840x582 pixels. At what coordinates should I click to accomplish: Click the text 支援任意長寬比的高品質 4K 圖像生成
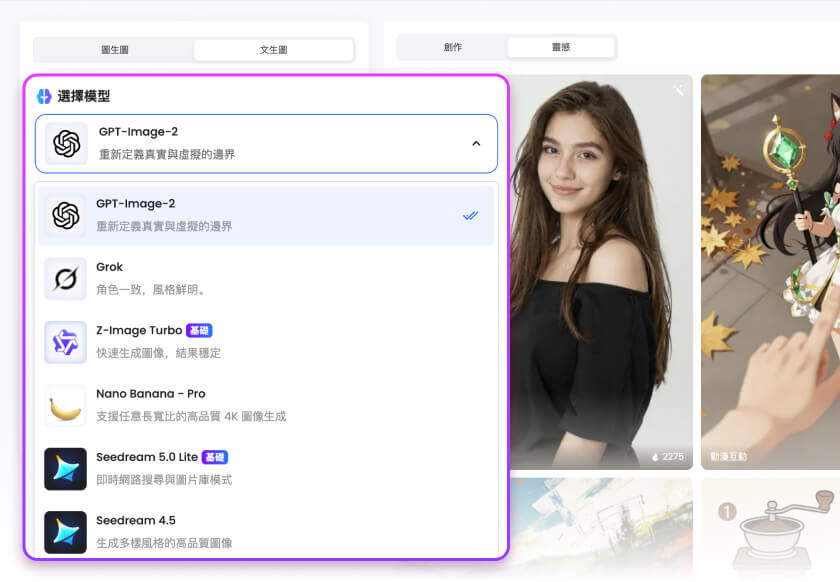click(x=191, y=416)
